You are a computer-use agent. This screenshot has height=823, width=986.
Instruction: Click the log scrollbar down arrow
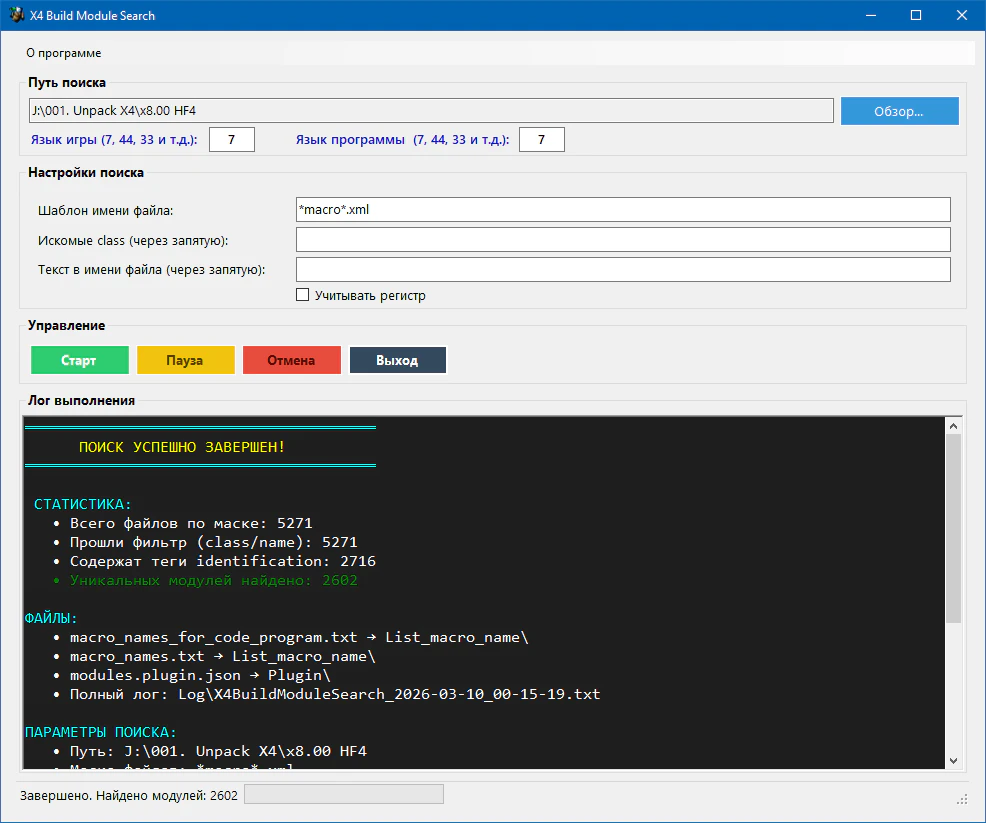[x=953, y=760]
